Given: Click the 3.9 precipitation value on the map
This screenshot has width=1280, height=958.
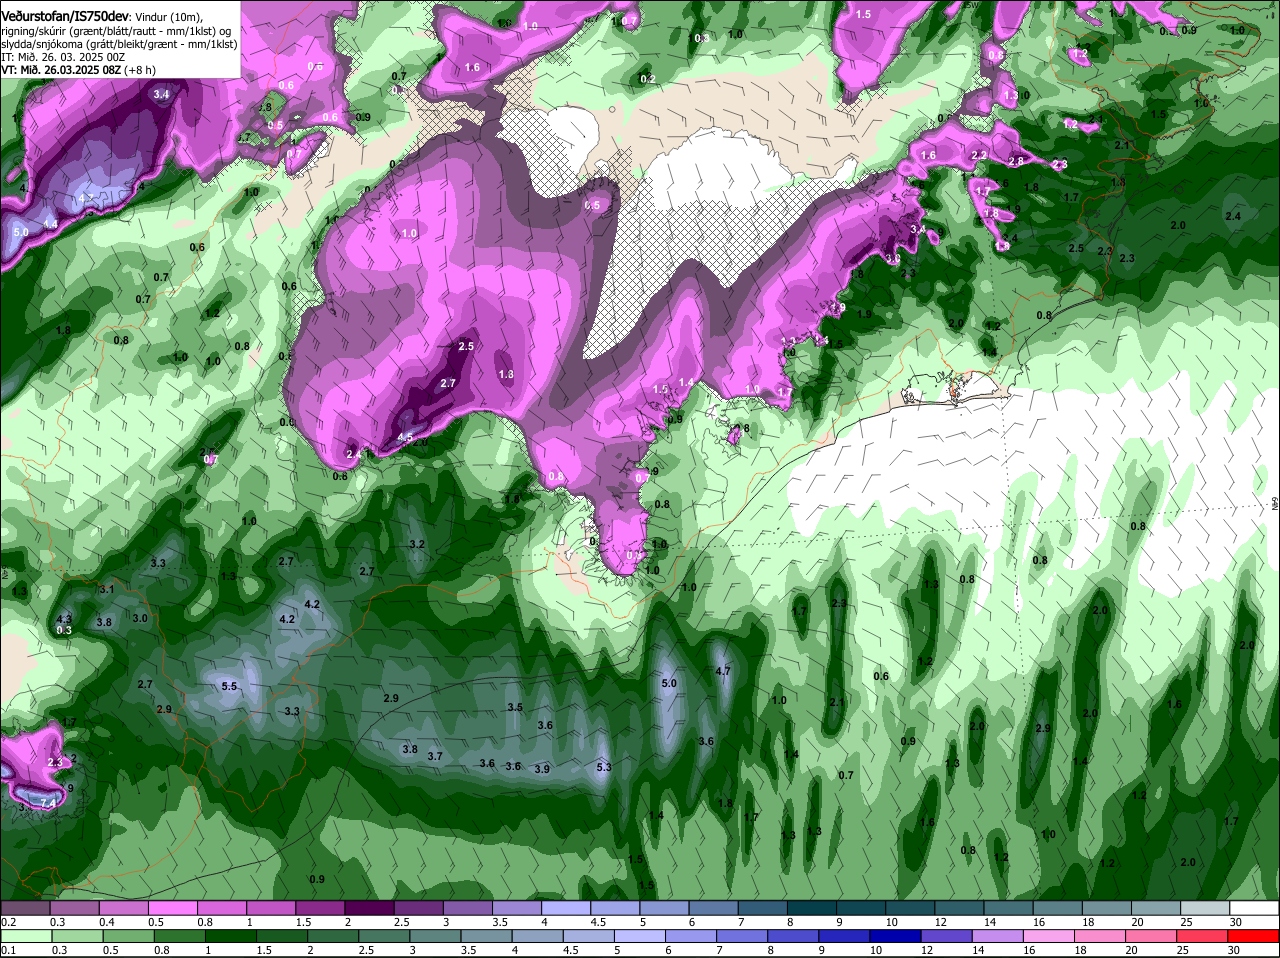Looking at the screenshot, I should pyautogui.click(x=542, y=769).
